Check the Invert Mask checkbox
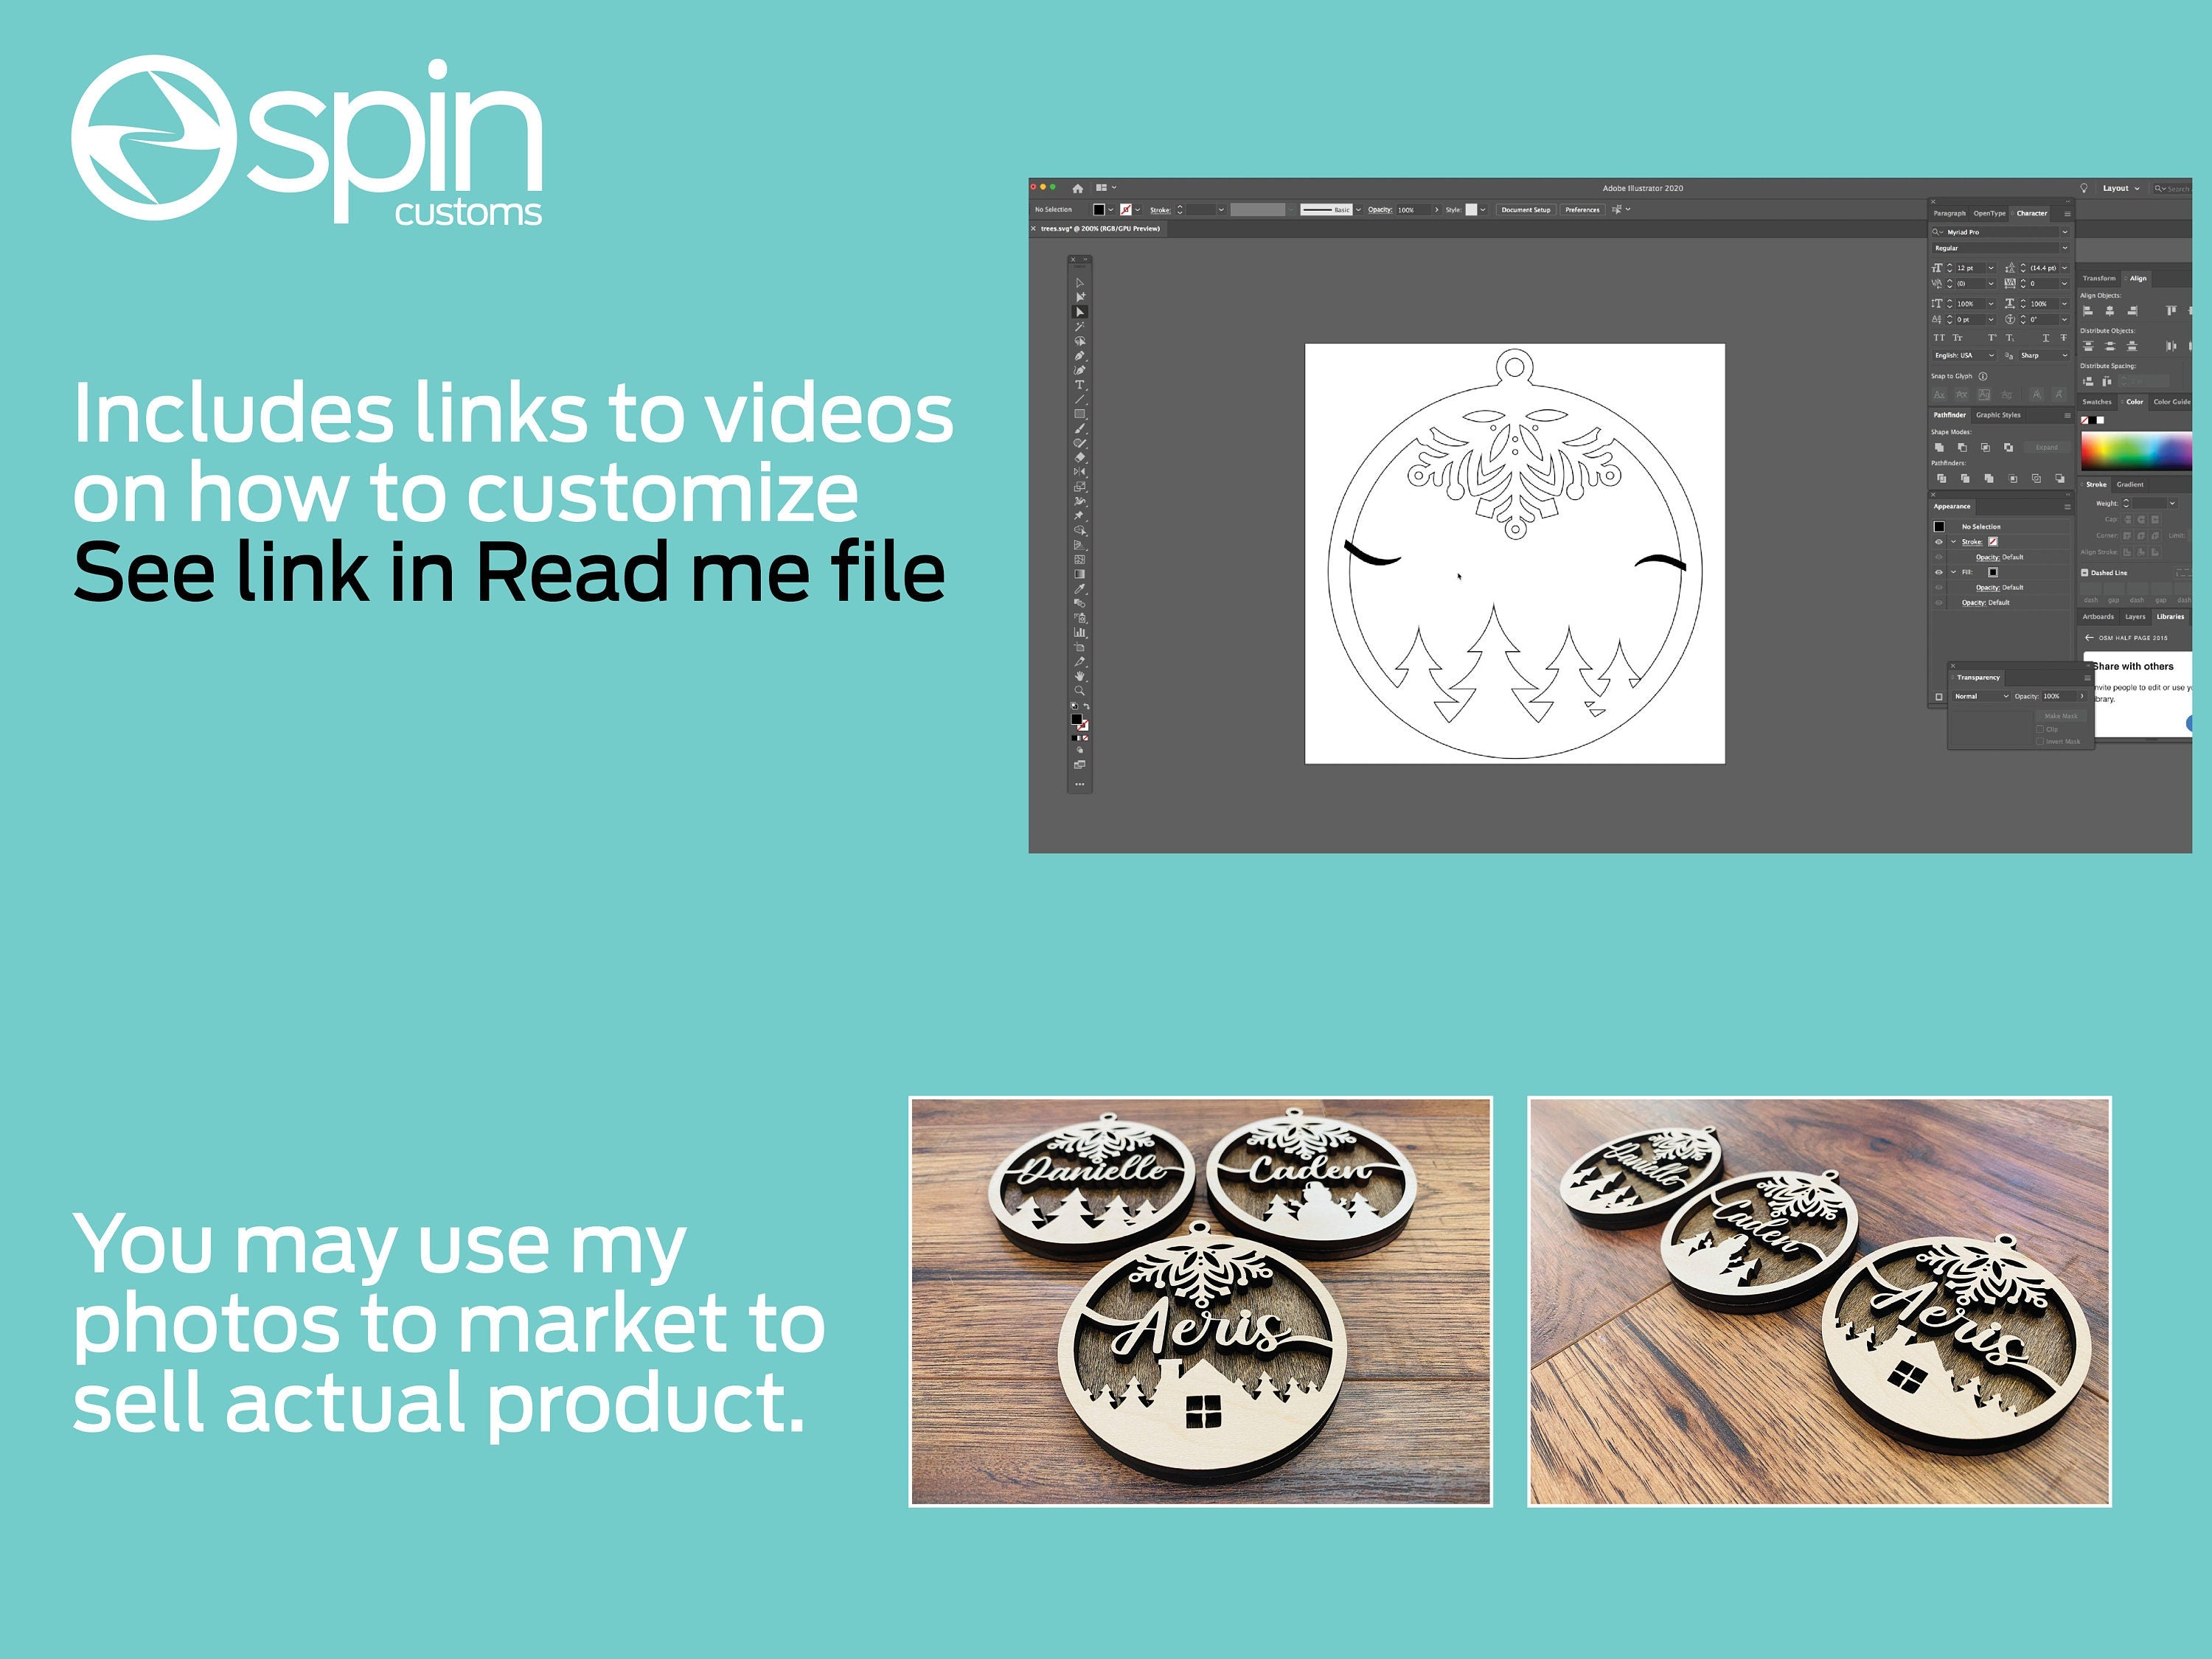This screenshot has width=2212, height=1659. tap(2040, 742)
